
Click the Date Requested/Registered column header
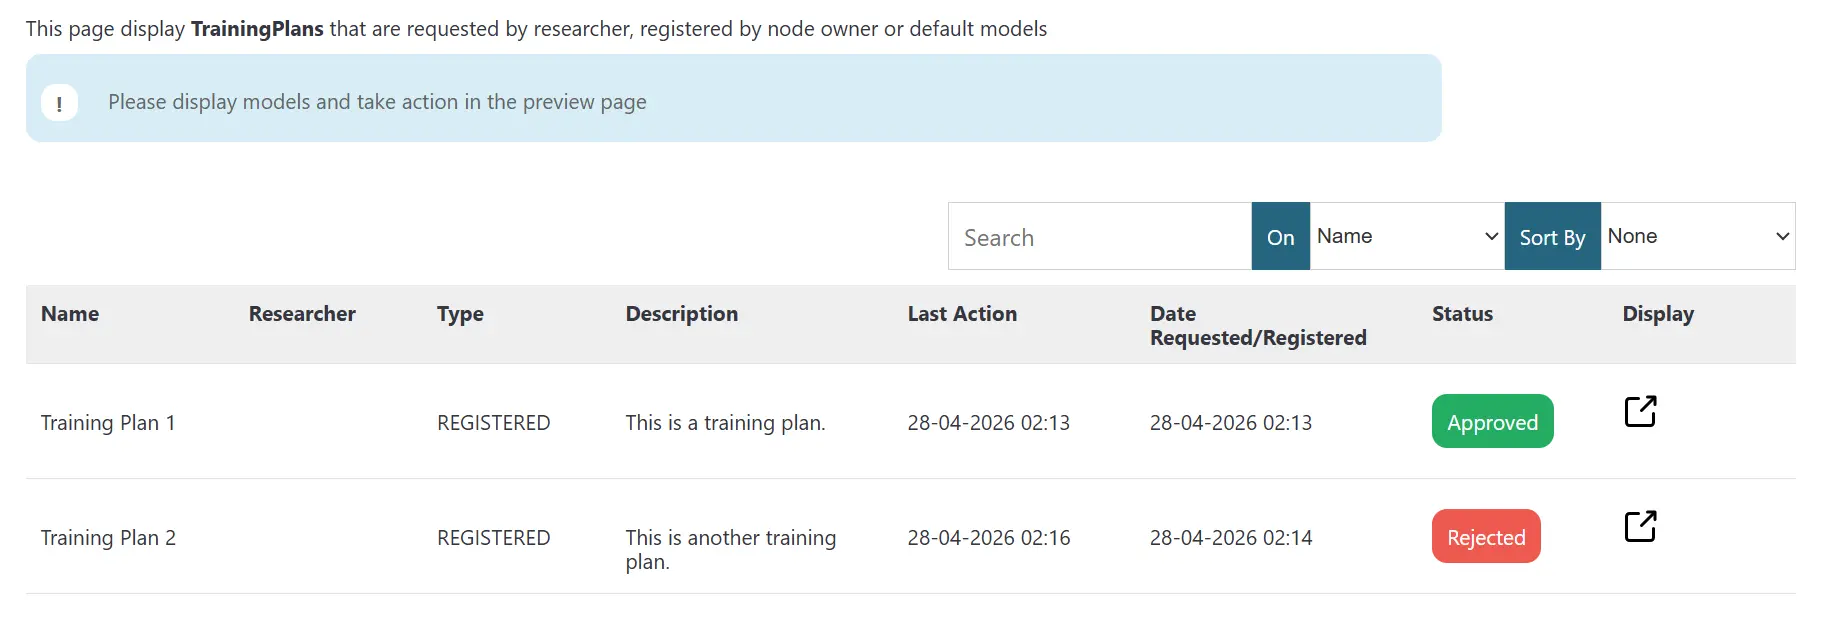pos(1258,326)
